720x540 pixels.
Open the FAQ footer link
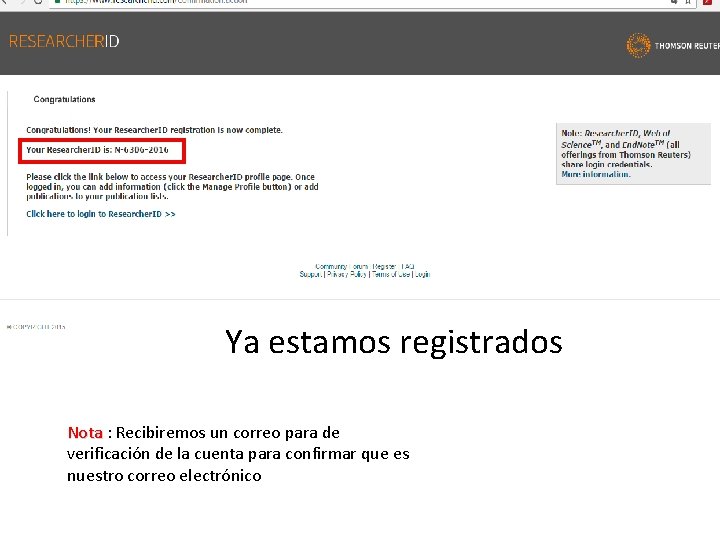(408, 266)
